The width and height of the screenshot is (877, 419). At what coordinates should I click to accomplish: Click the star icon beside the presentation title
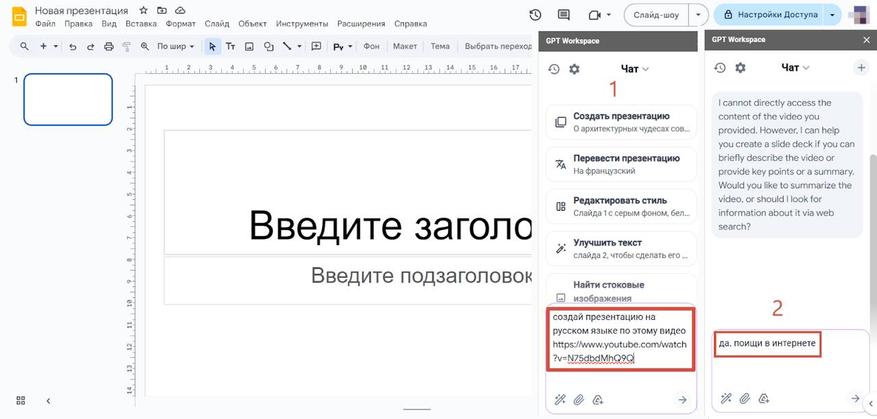click(144, 10)
